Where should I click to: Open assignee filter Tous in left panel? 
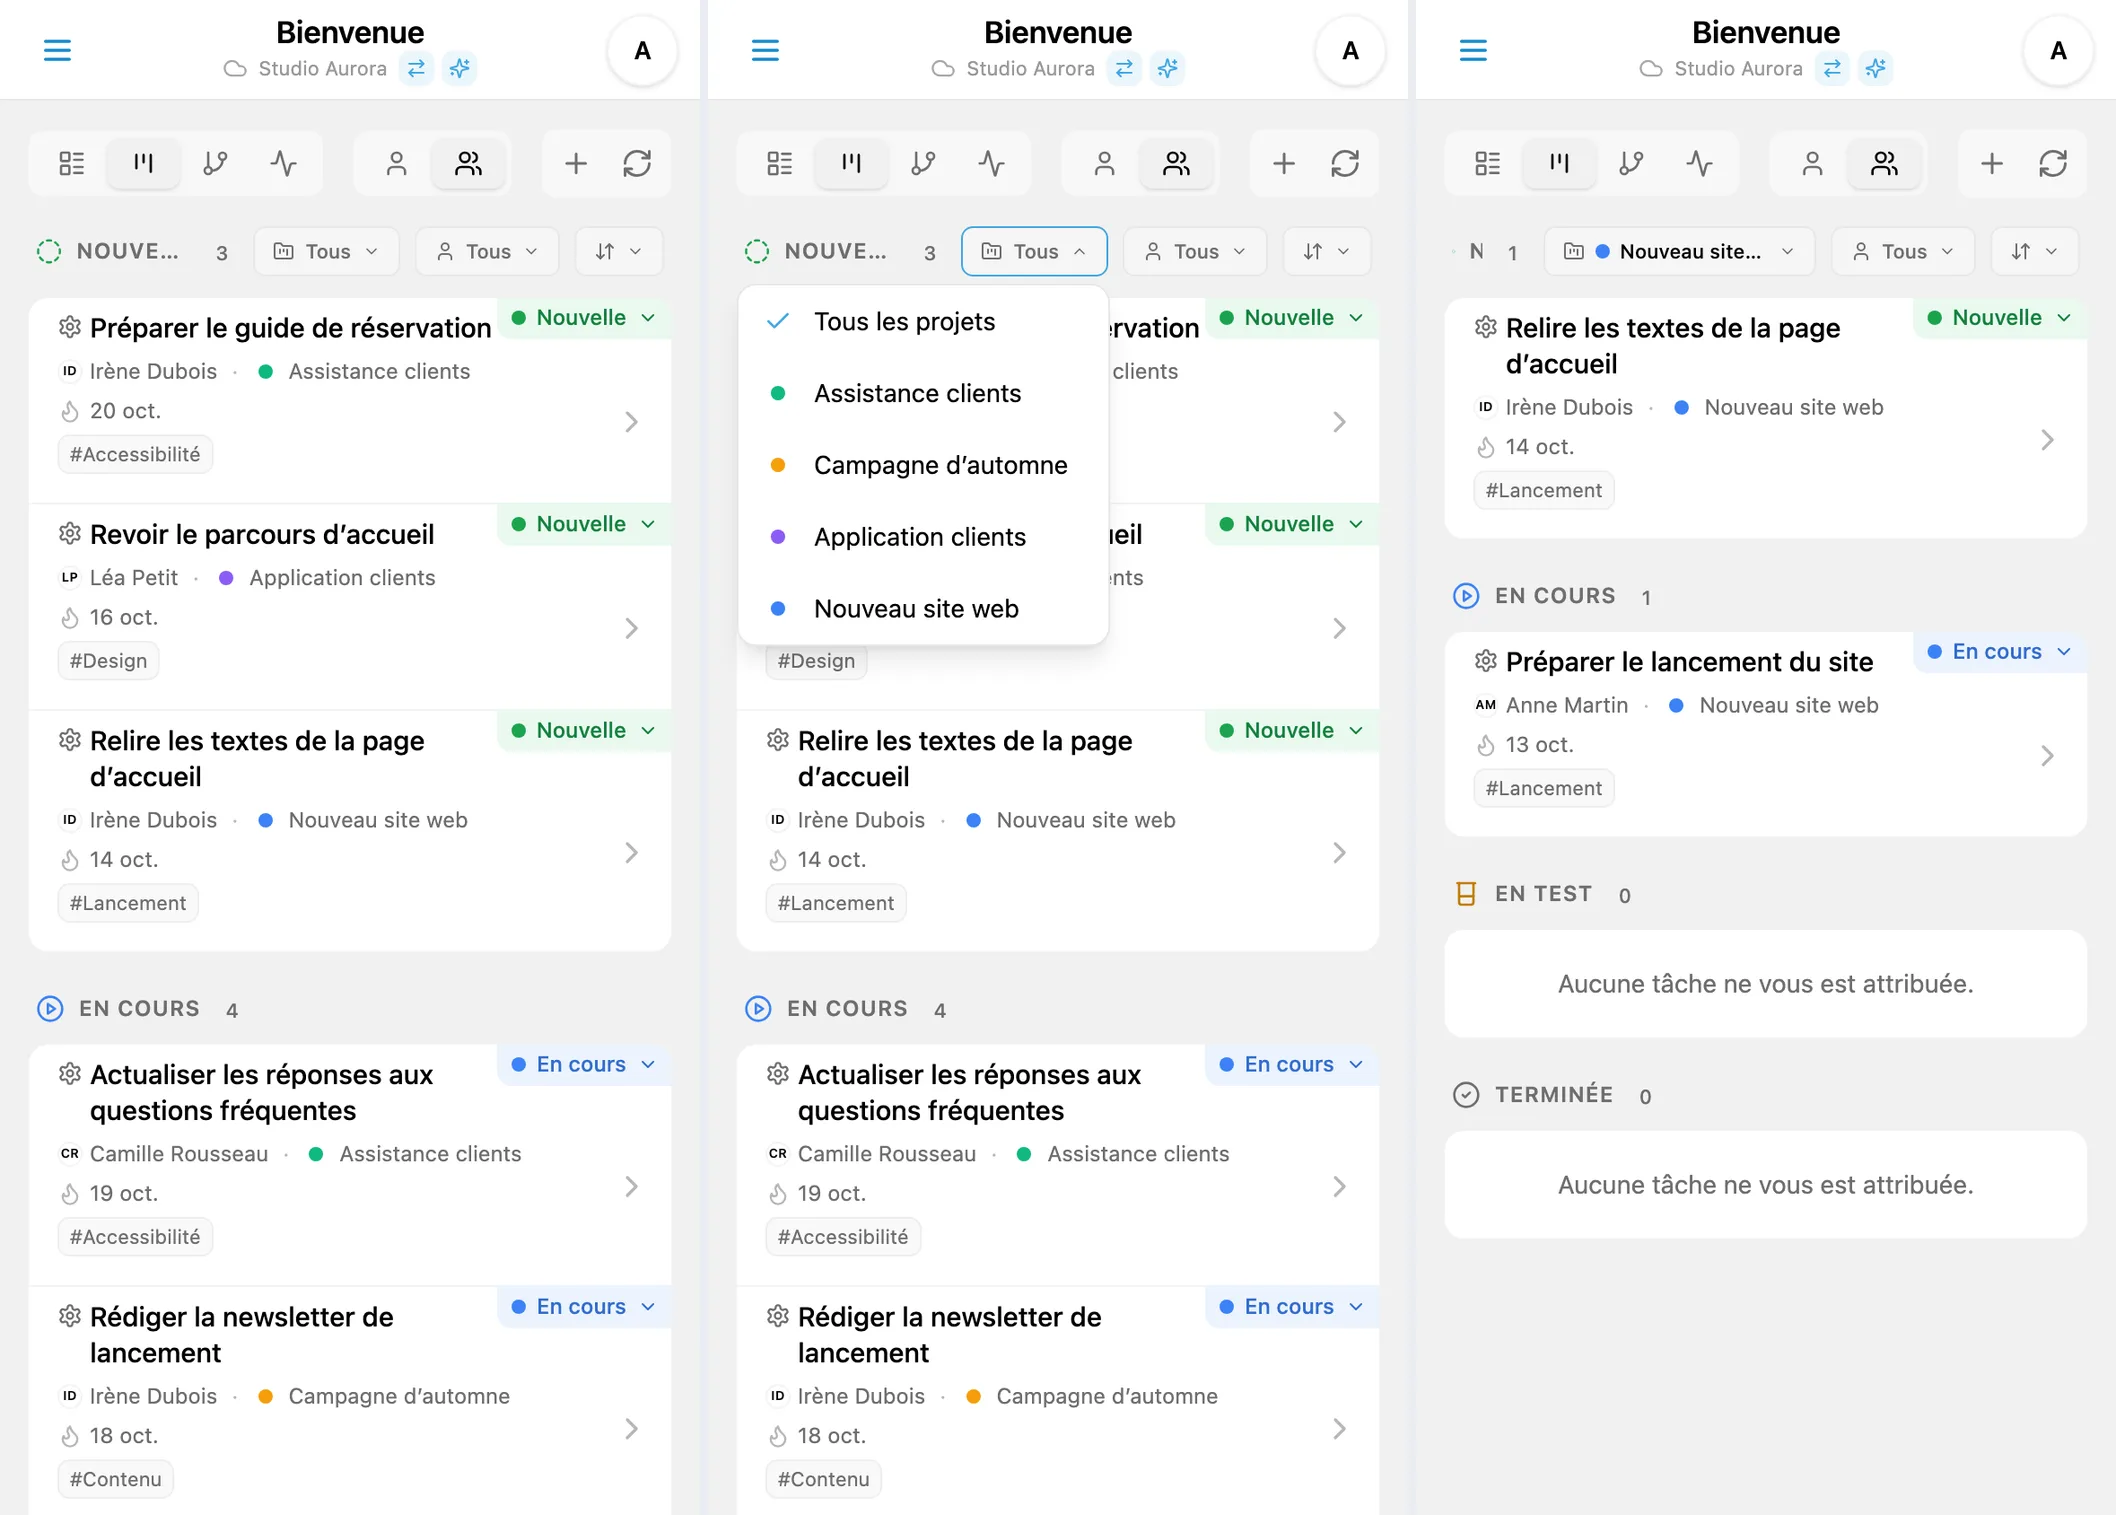coord(487,251)
